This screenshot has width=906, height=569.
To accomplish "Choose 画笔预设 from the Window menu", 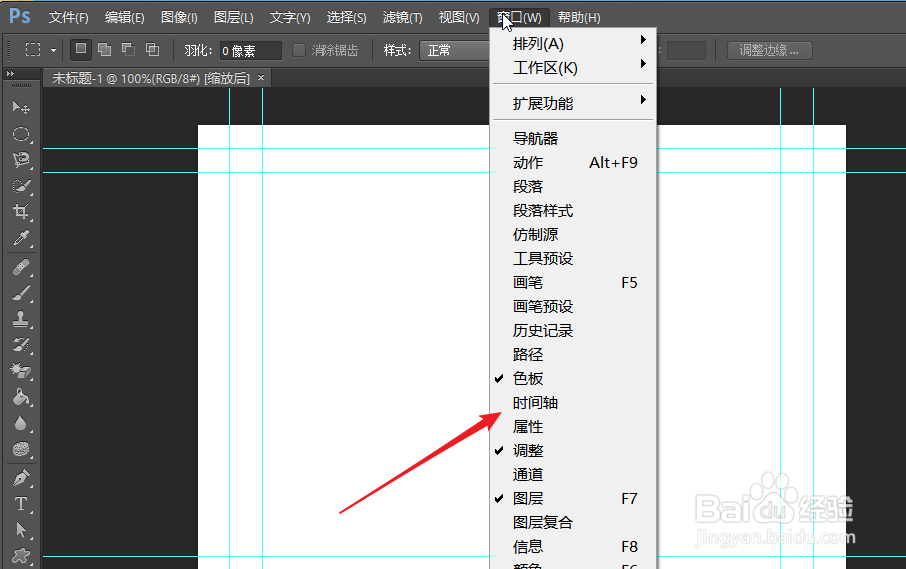I will pos(573,307).
